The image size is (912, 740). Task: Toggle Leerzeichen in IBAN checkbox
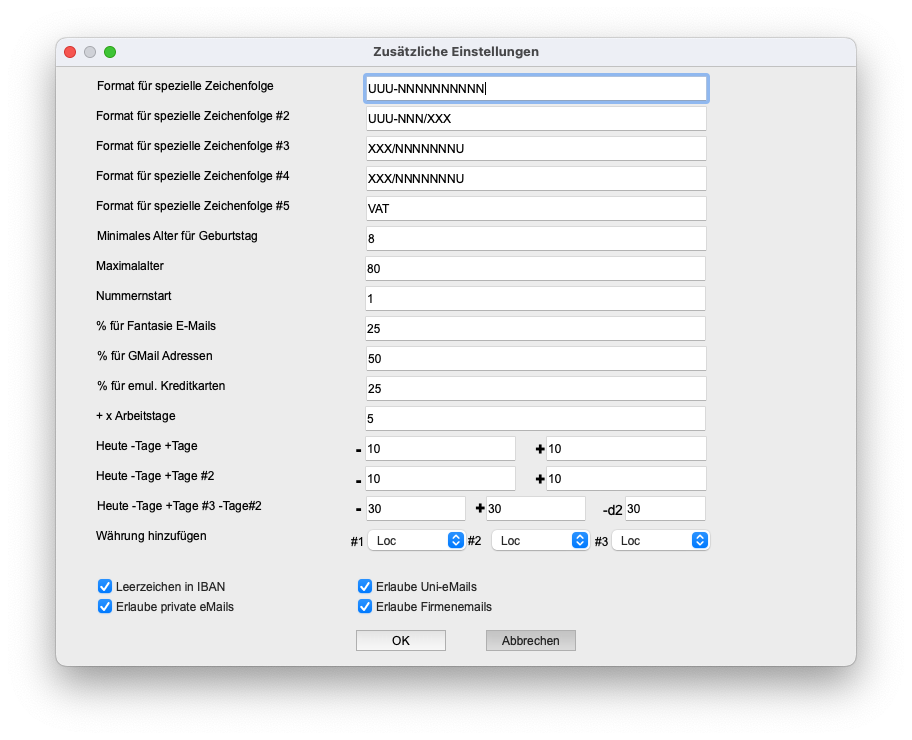(x=105, y=586)
